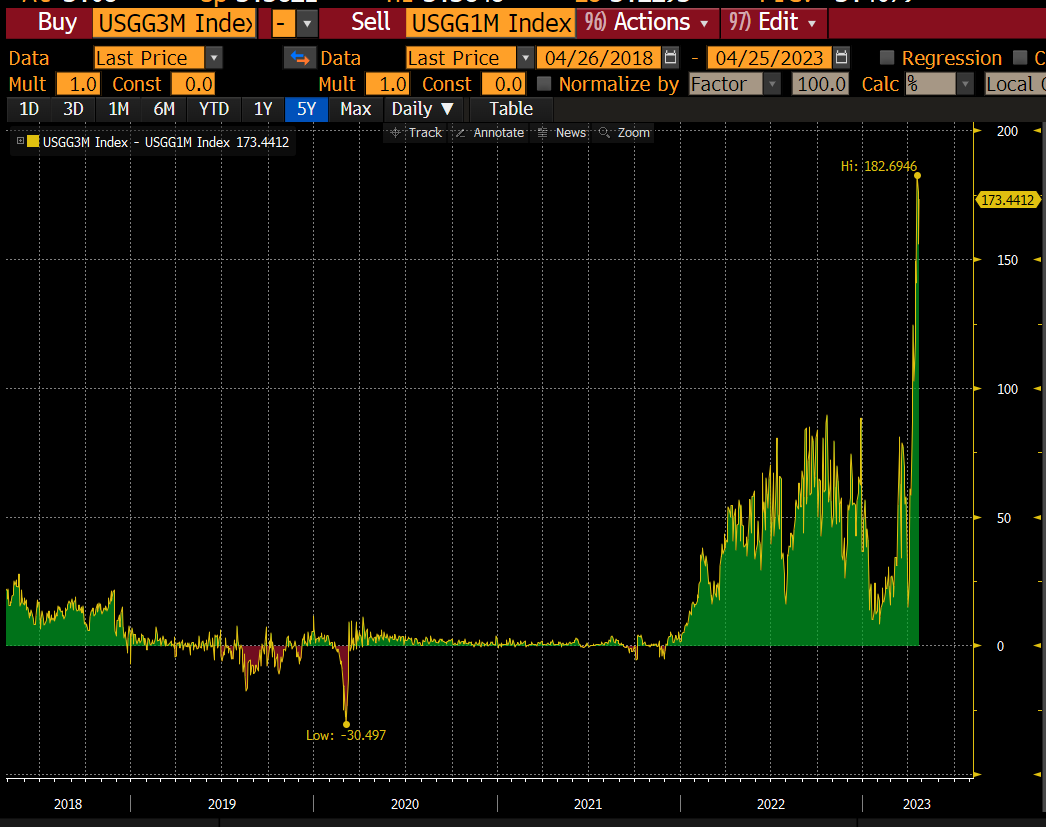Viewport: 1046px width, 827px height.
Task: Click the start date 04/26/2018 field
Action: coord(599,58)
